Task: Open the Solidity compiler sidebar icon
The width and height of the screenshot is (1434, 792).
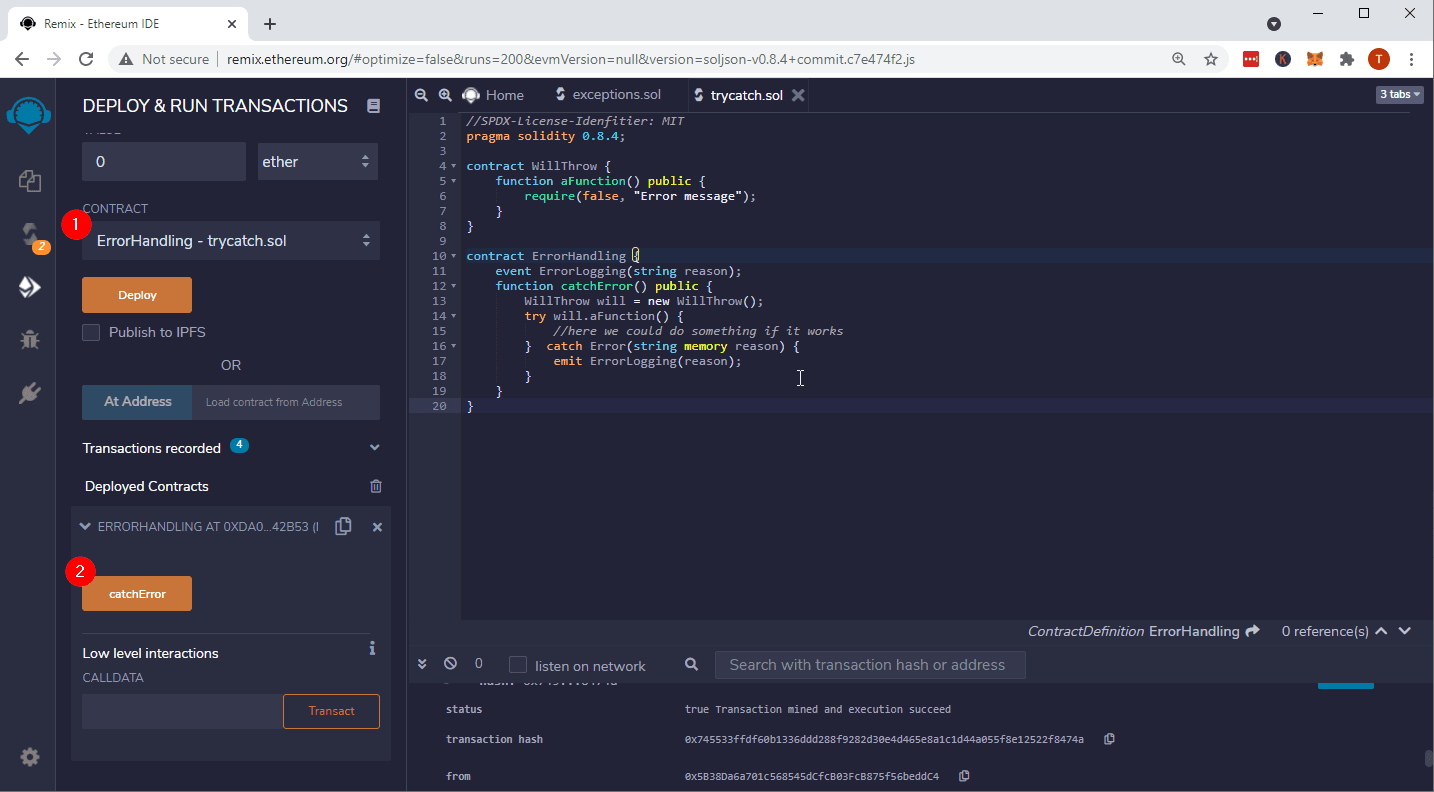Action: pyautogui.click(x=29, y=236)
